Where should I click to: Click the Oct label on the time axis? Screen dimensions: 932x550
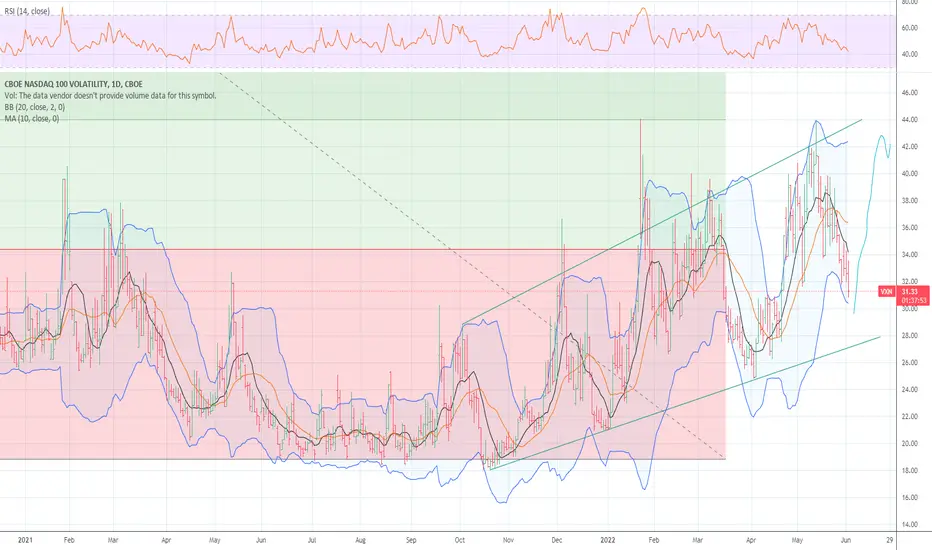[x=459, y=540]
